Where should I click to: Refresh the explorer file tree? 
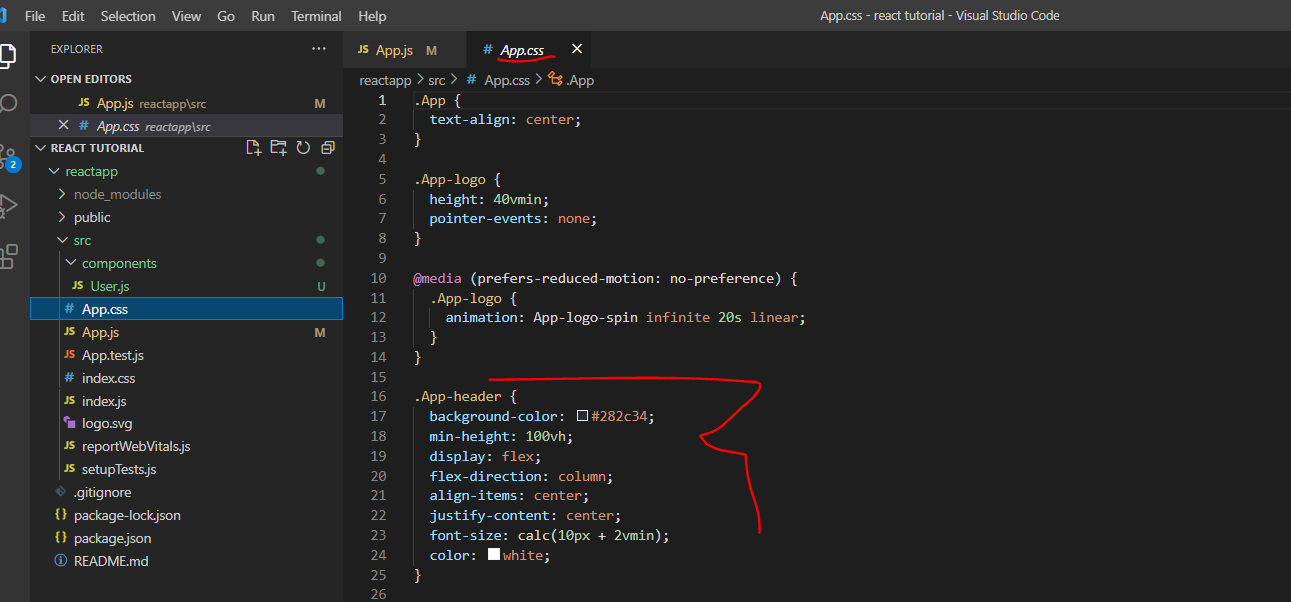303,148
